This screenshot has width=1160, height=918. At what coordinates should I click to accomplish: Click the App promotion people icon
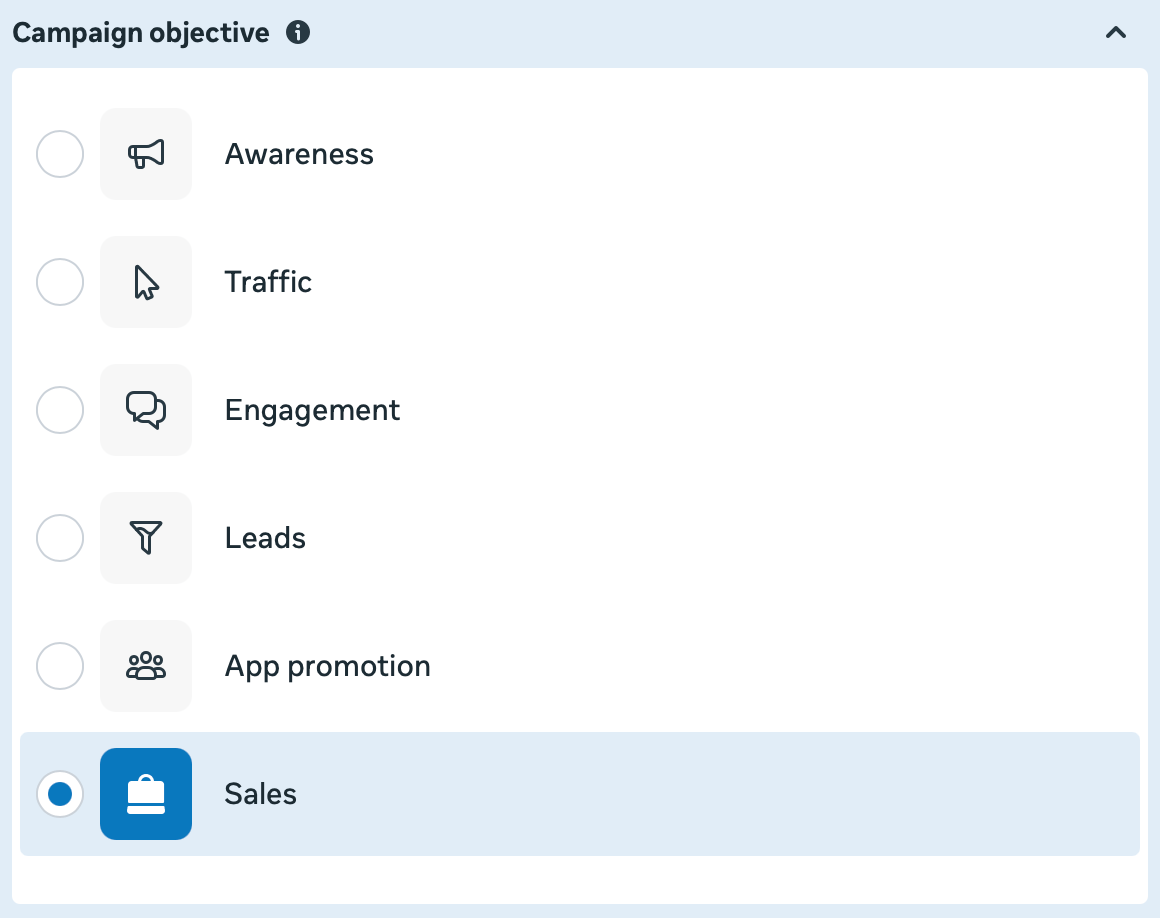(146, 666)
